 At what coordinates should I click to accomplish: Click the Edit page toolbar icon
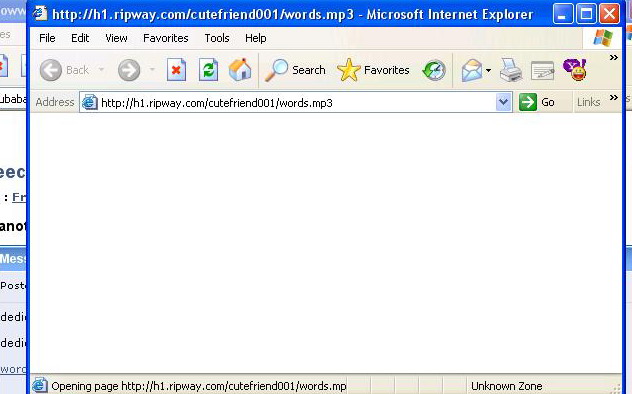pos(542,71)
